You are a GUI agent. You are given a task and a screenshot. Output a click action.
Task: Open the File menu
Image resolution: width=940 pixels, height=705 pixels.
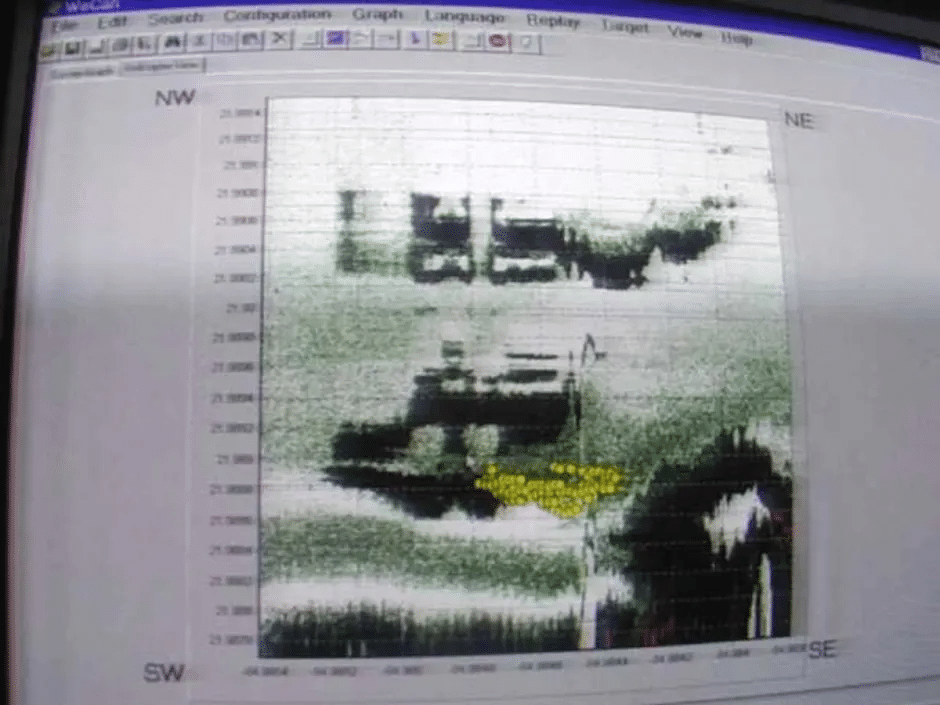tap(64, 21)
